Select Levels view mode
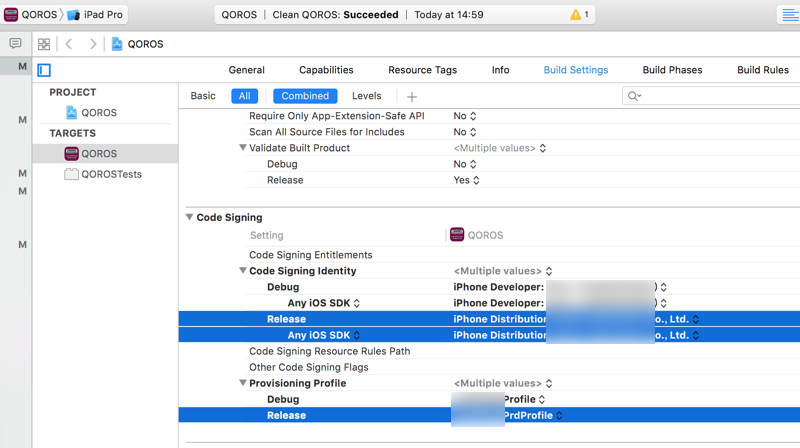Screen dimensions: 800x448 click(366, 96)
